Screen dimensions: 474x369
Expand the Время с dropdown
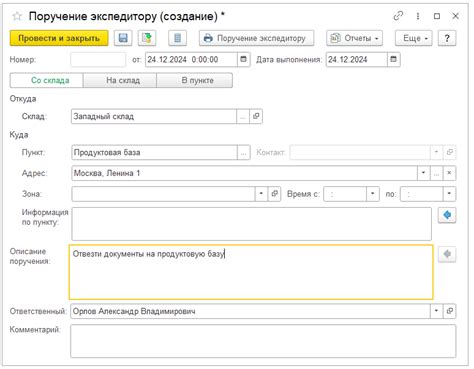[373, 194]
